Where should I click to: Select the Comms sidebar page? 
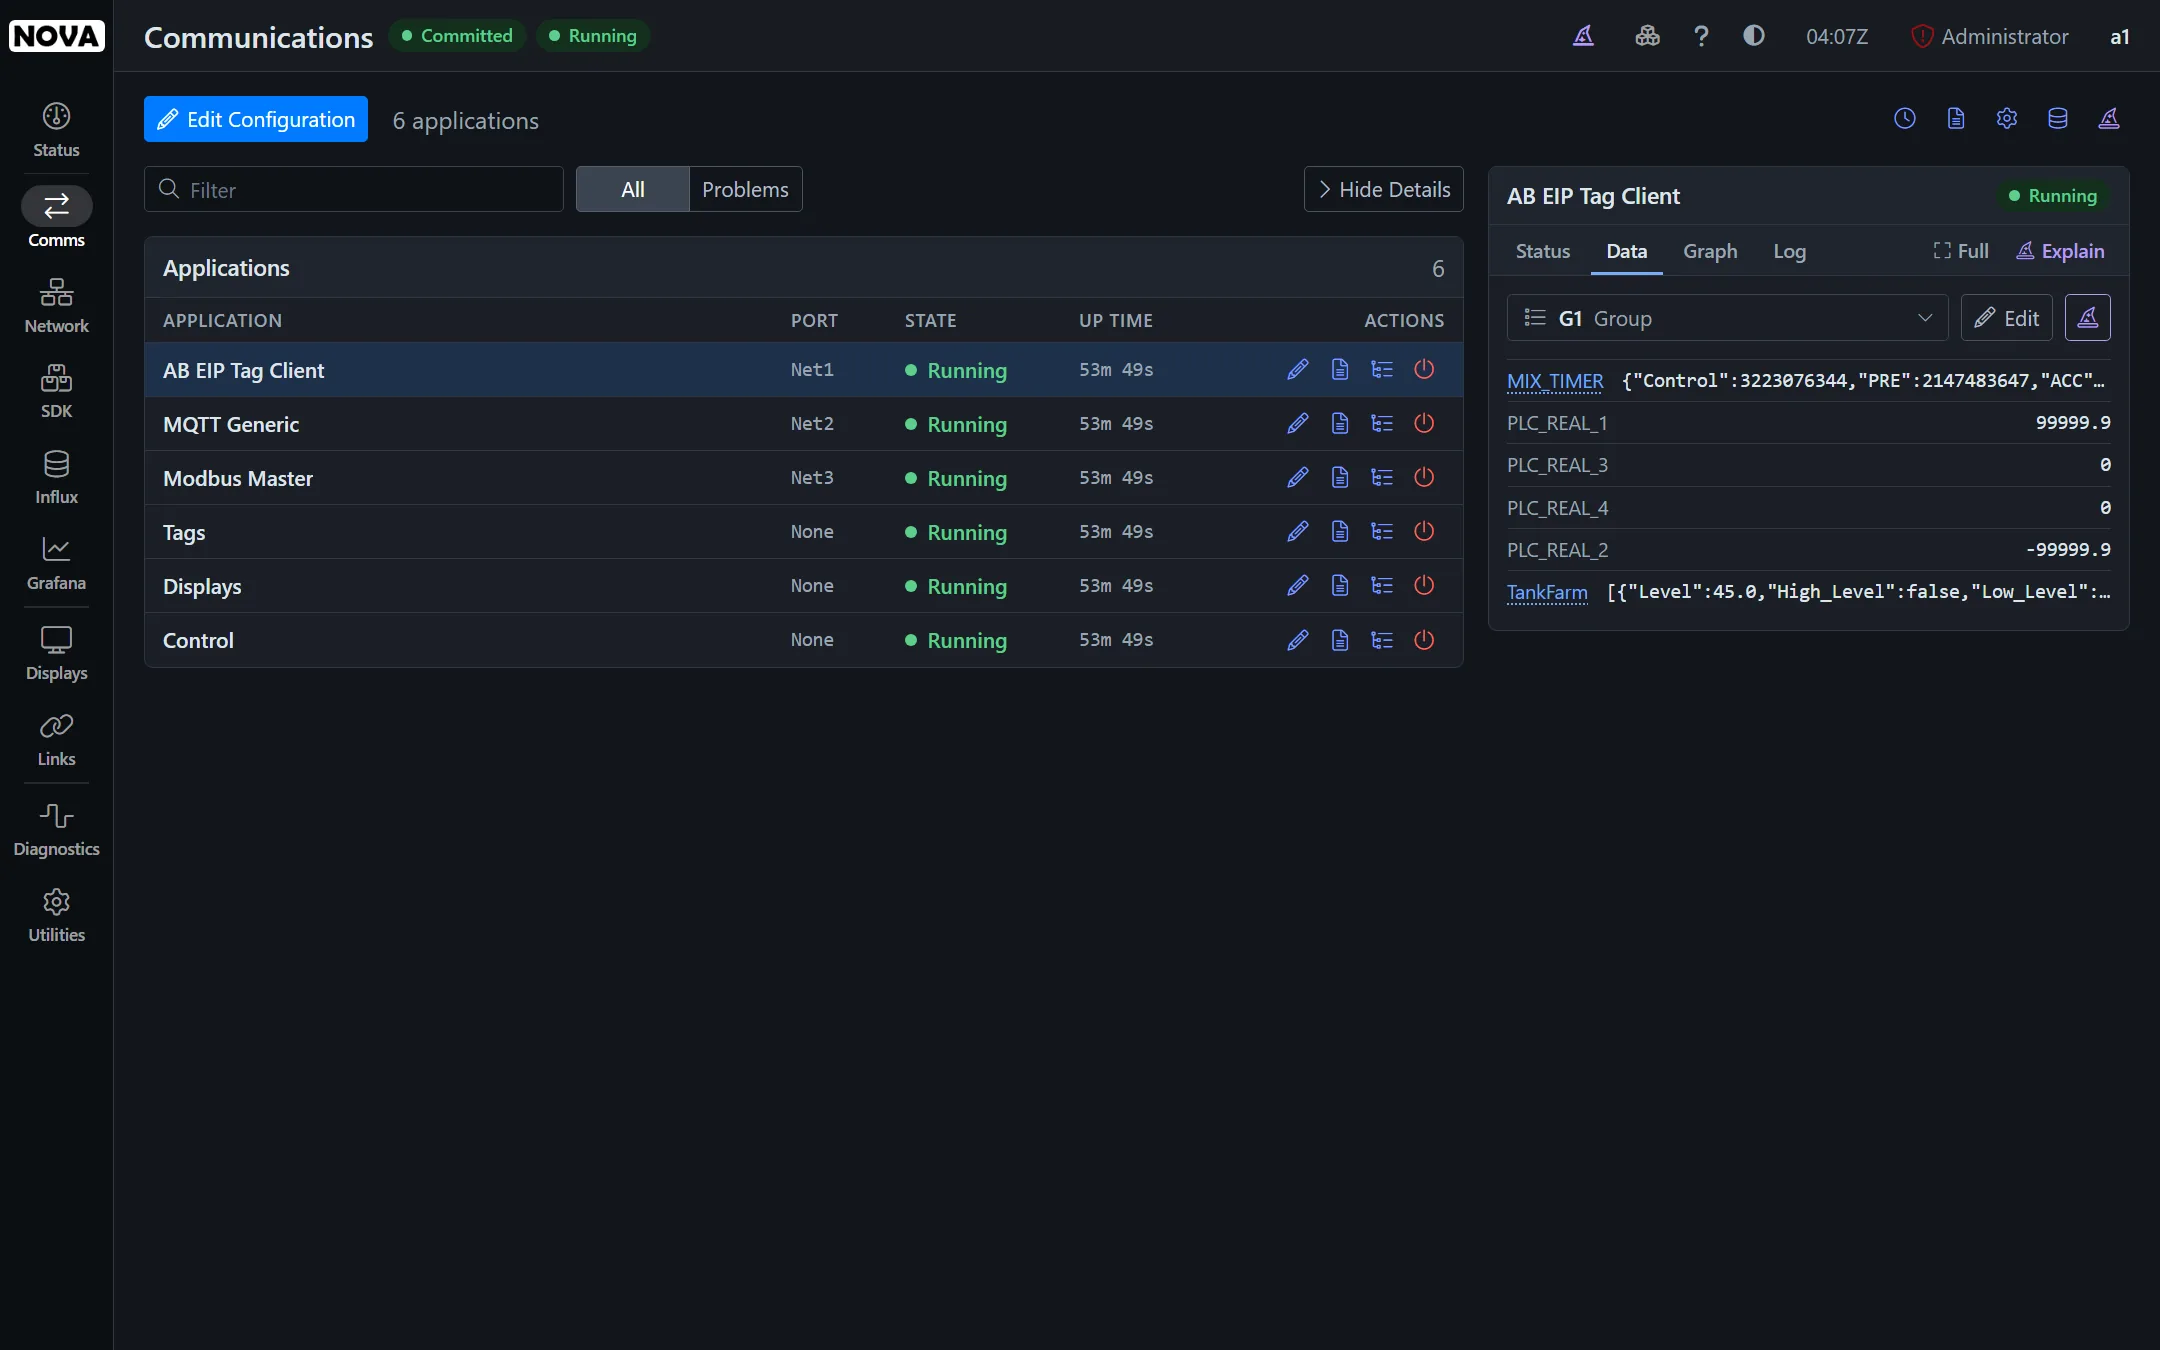[x=56, y=218]
